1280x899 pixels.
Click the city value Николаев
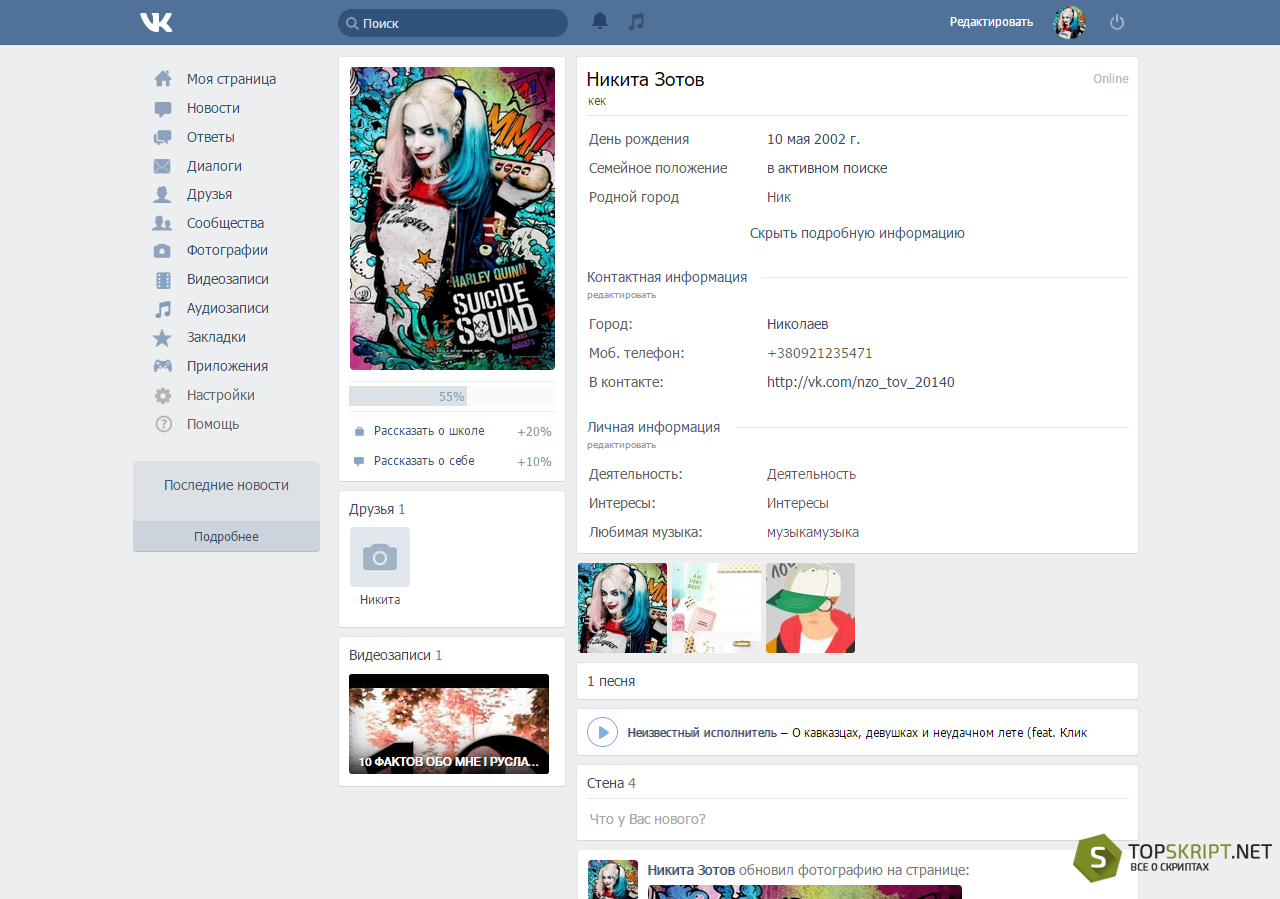pyautogui.click(x=797, y=324)
